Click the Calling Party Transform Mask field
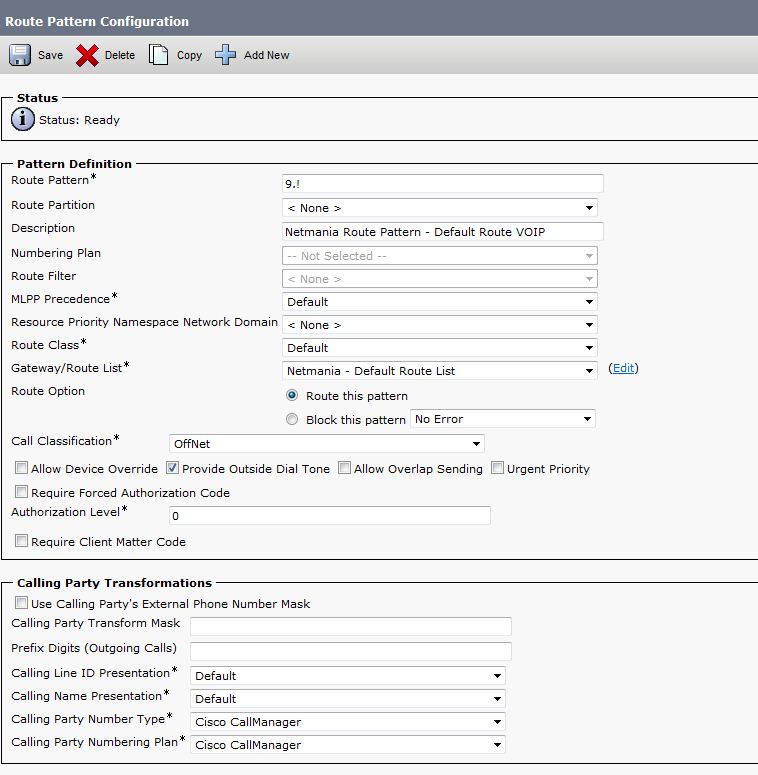The width and height of the screenshot is (758, 775). (x=351, y=627)
